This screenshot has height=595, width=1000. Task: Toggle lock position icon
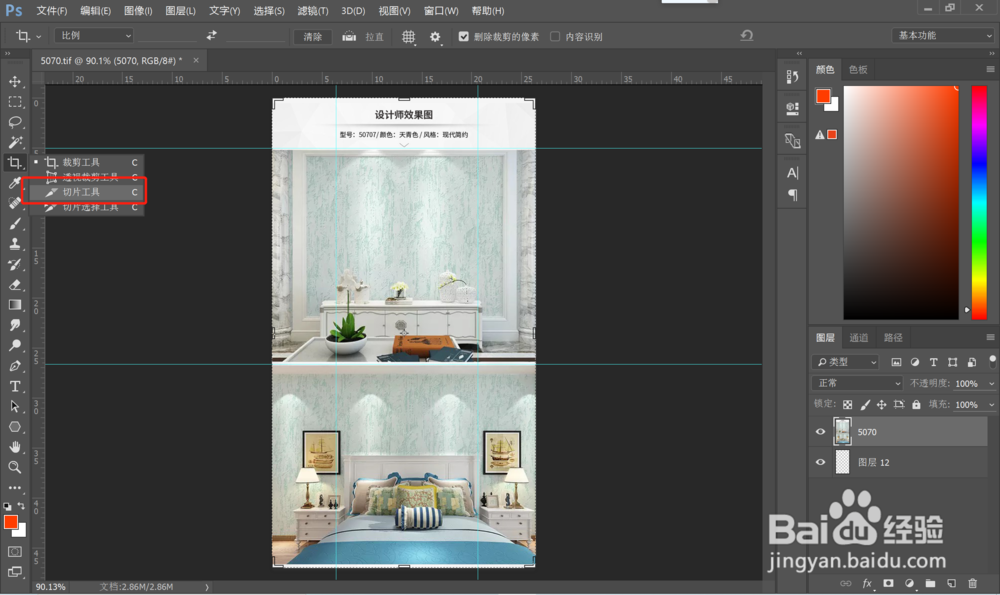click(x=881, y=404)
